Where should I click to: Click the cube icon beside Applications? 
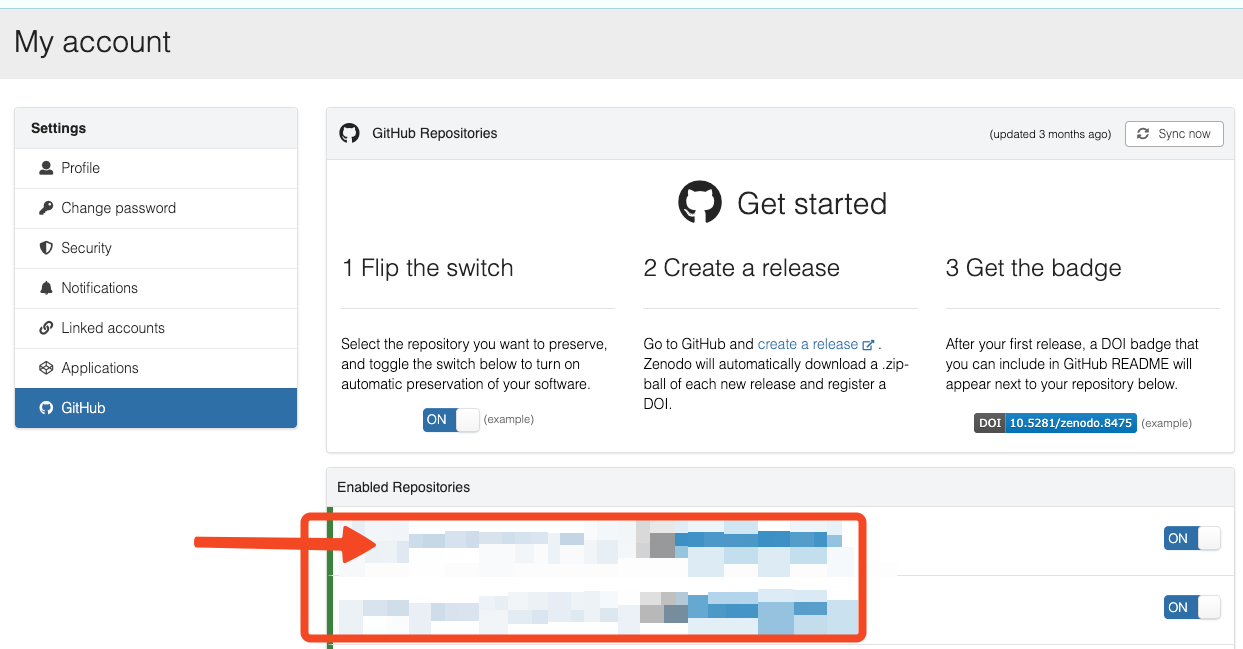click(46, 368)
